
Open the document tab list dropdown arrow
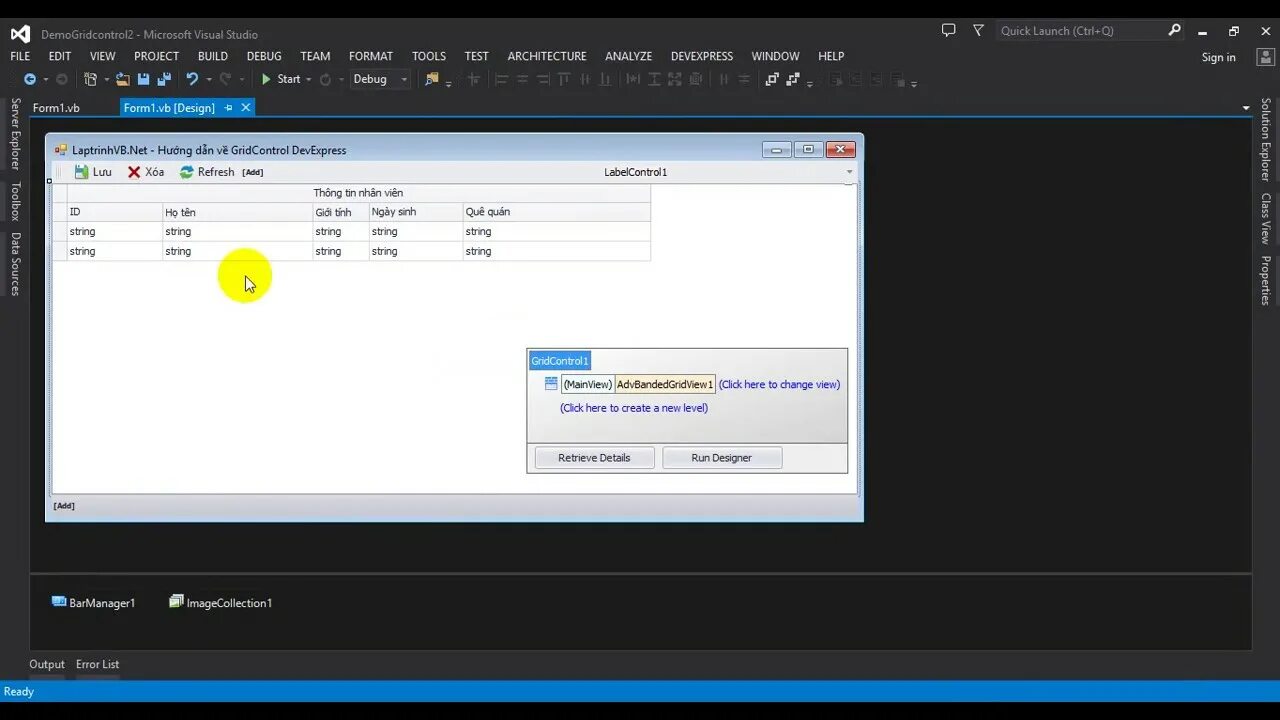tap(1246, 108)
